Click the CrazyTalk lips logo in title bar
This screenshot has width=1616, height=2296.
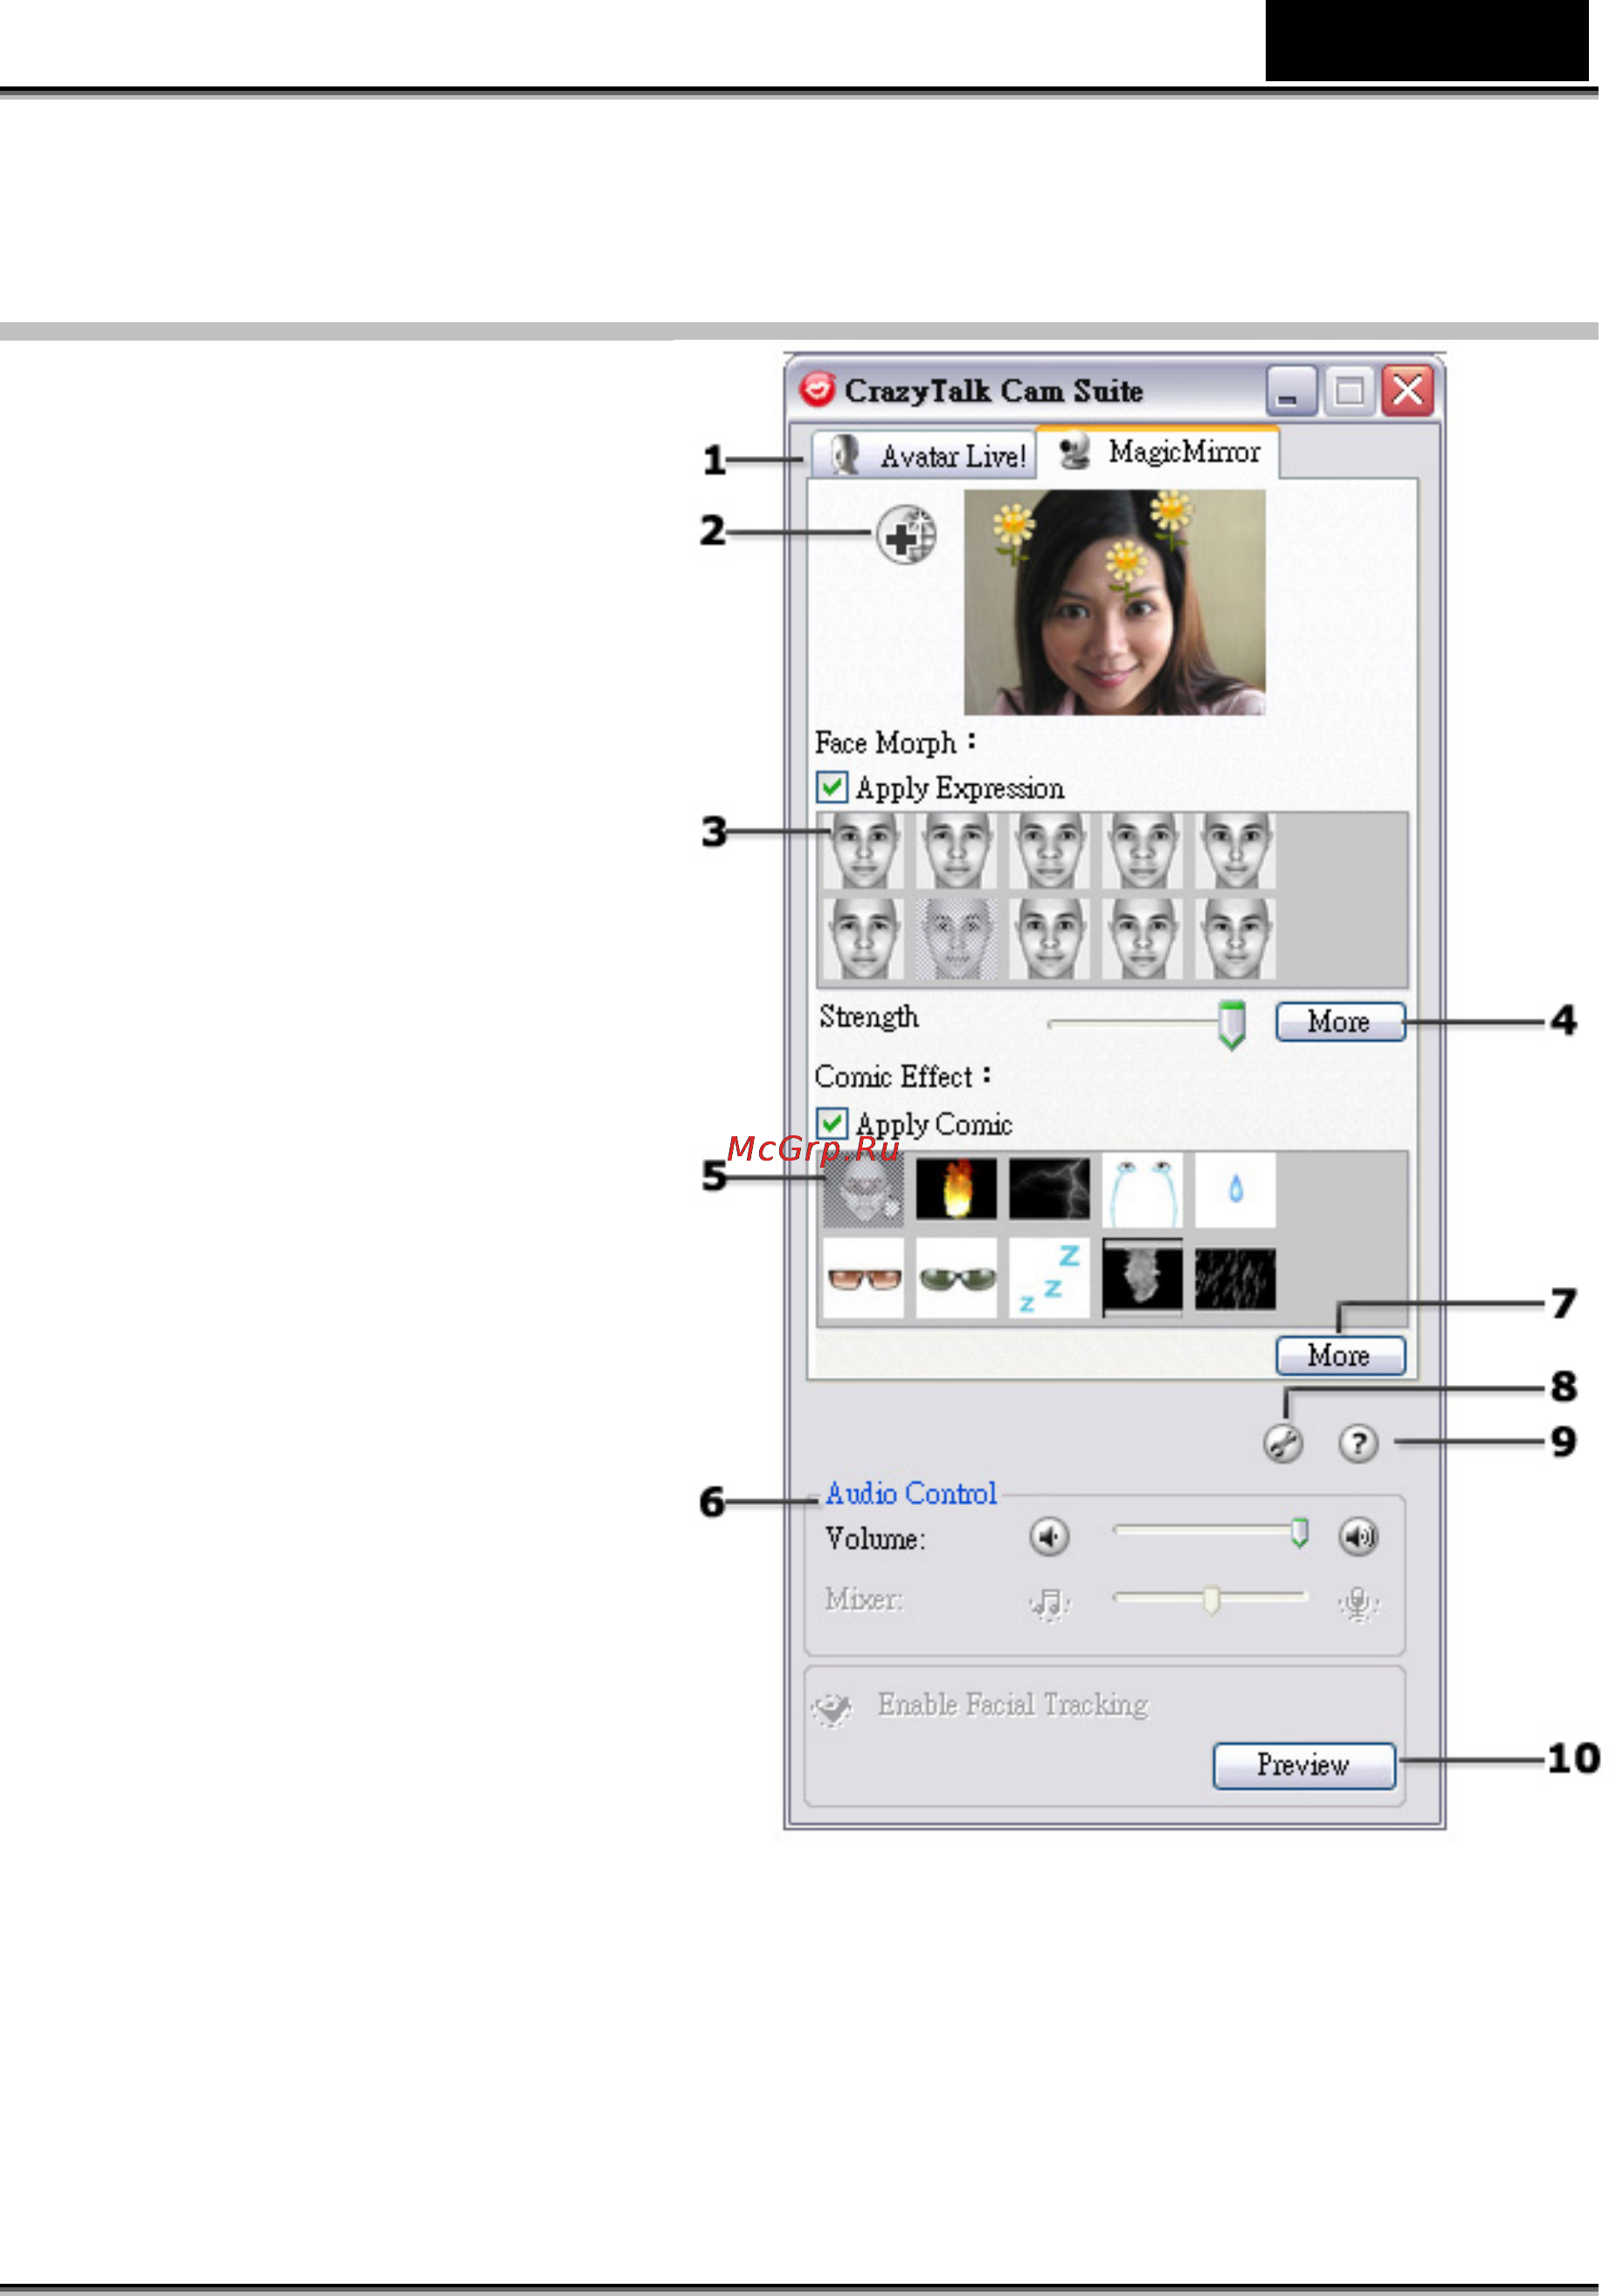coord(818,388)
